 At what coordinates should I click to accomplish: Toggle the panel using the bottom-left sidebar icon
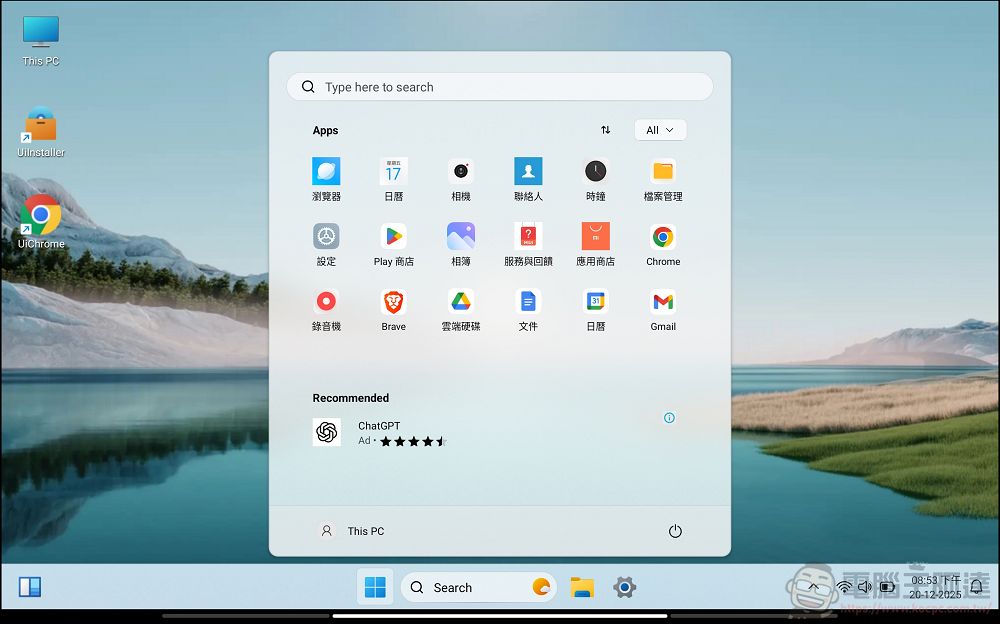click(30, 587)
